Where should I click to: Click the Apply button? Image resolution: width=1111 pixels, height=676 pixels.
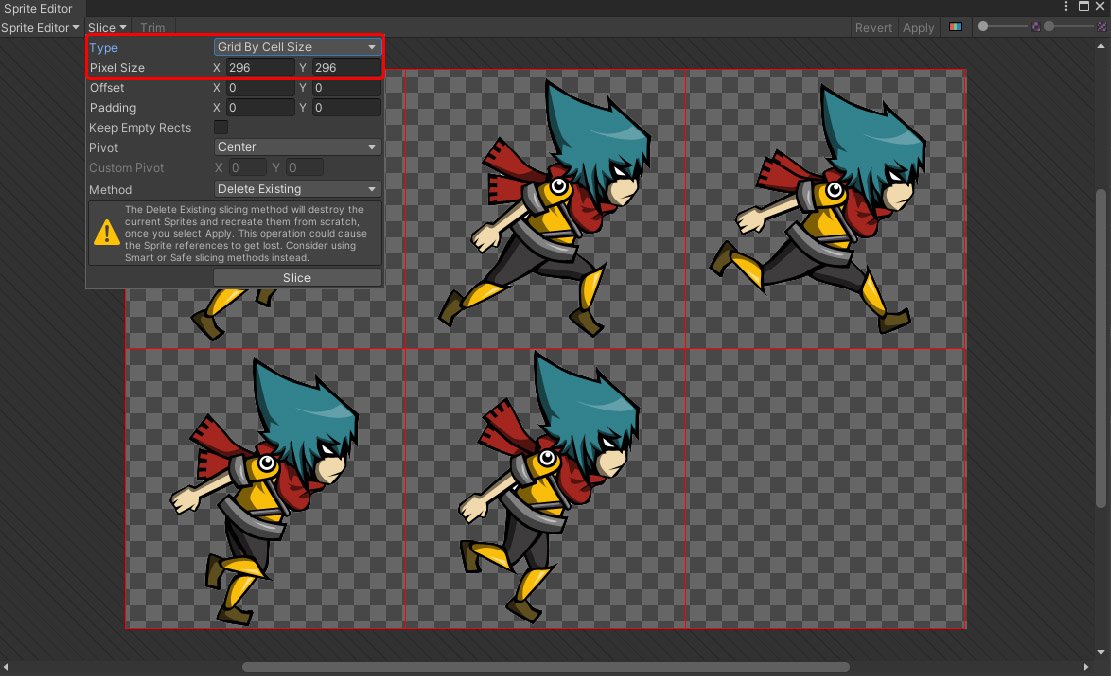click(x=918, y=28)
